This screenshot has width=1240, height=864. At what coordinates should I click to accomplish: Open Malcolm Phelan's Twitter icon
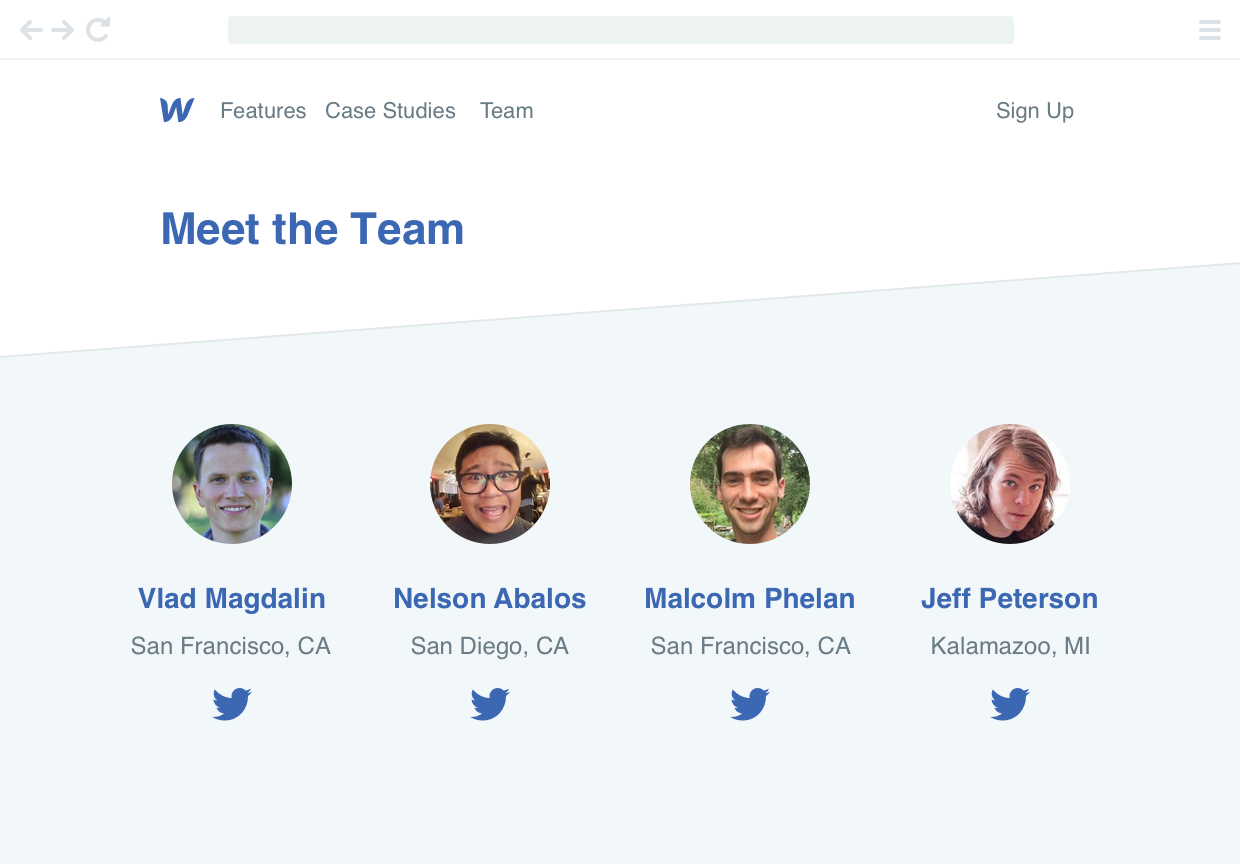(x=750, y=704)
